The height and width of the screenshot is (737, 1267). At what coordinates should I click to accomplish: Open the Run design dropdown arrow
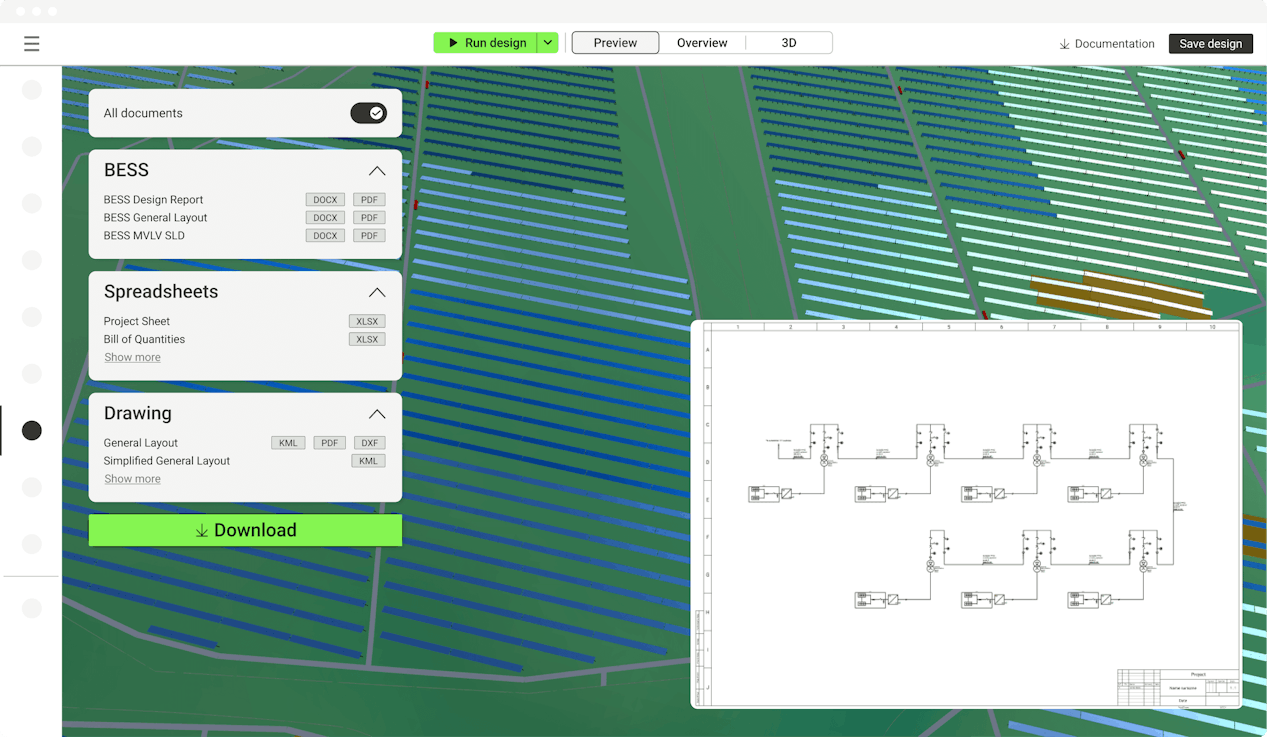point(548,43)
